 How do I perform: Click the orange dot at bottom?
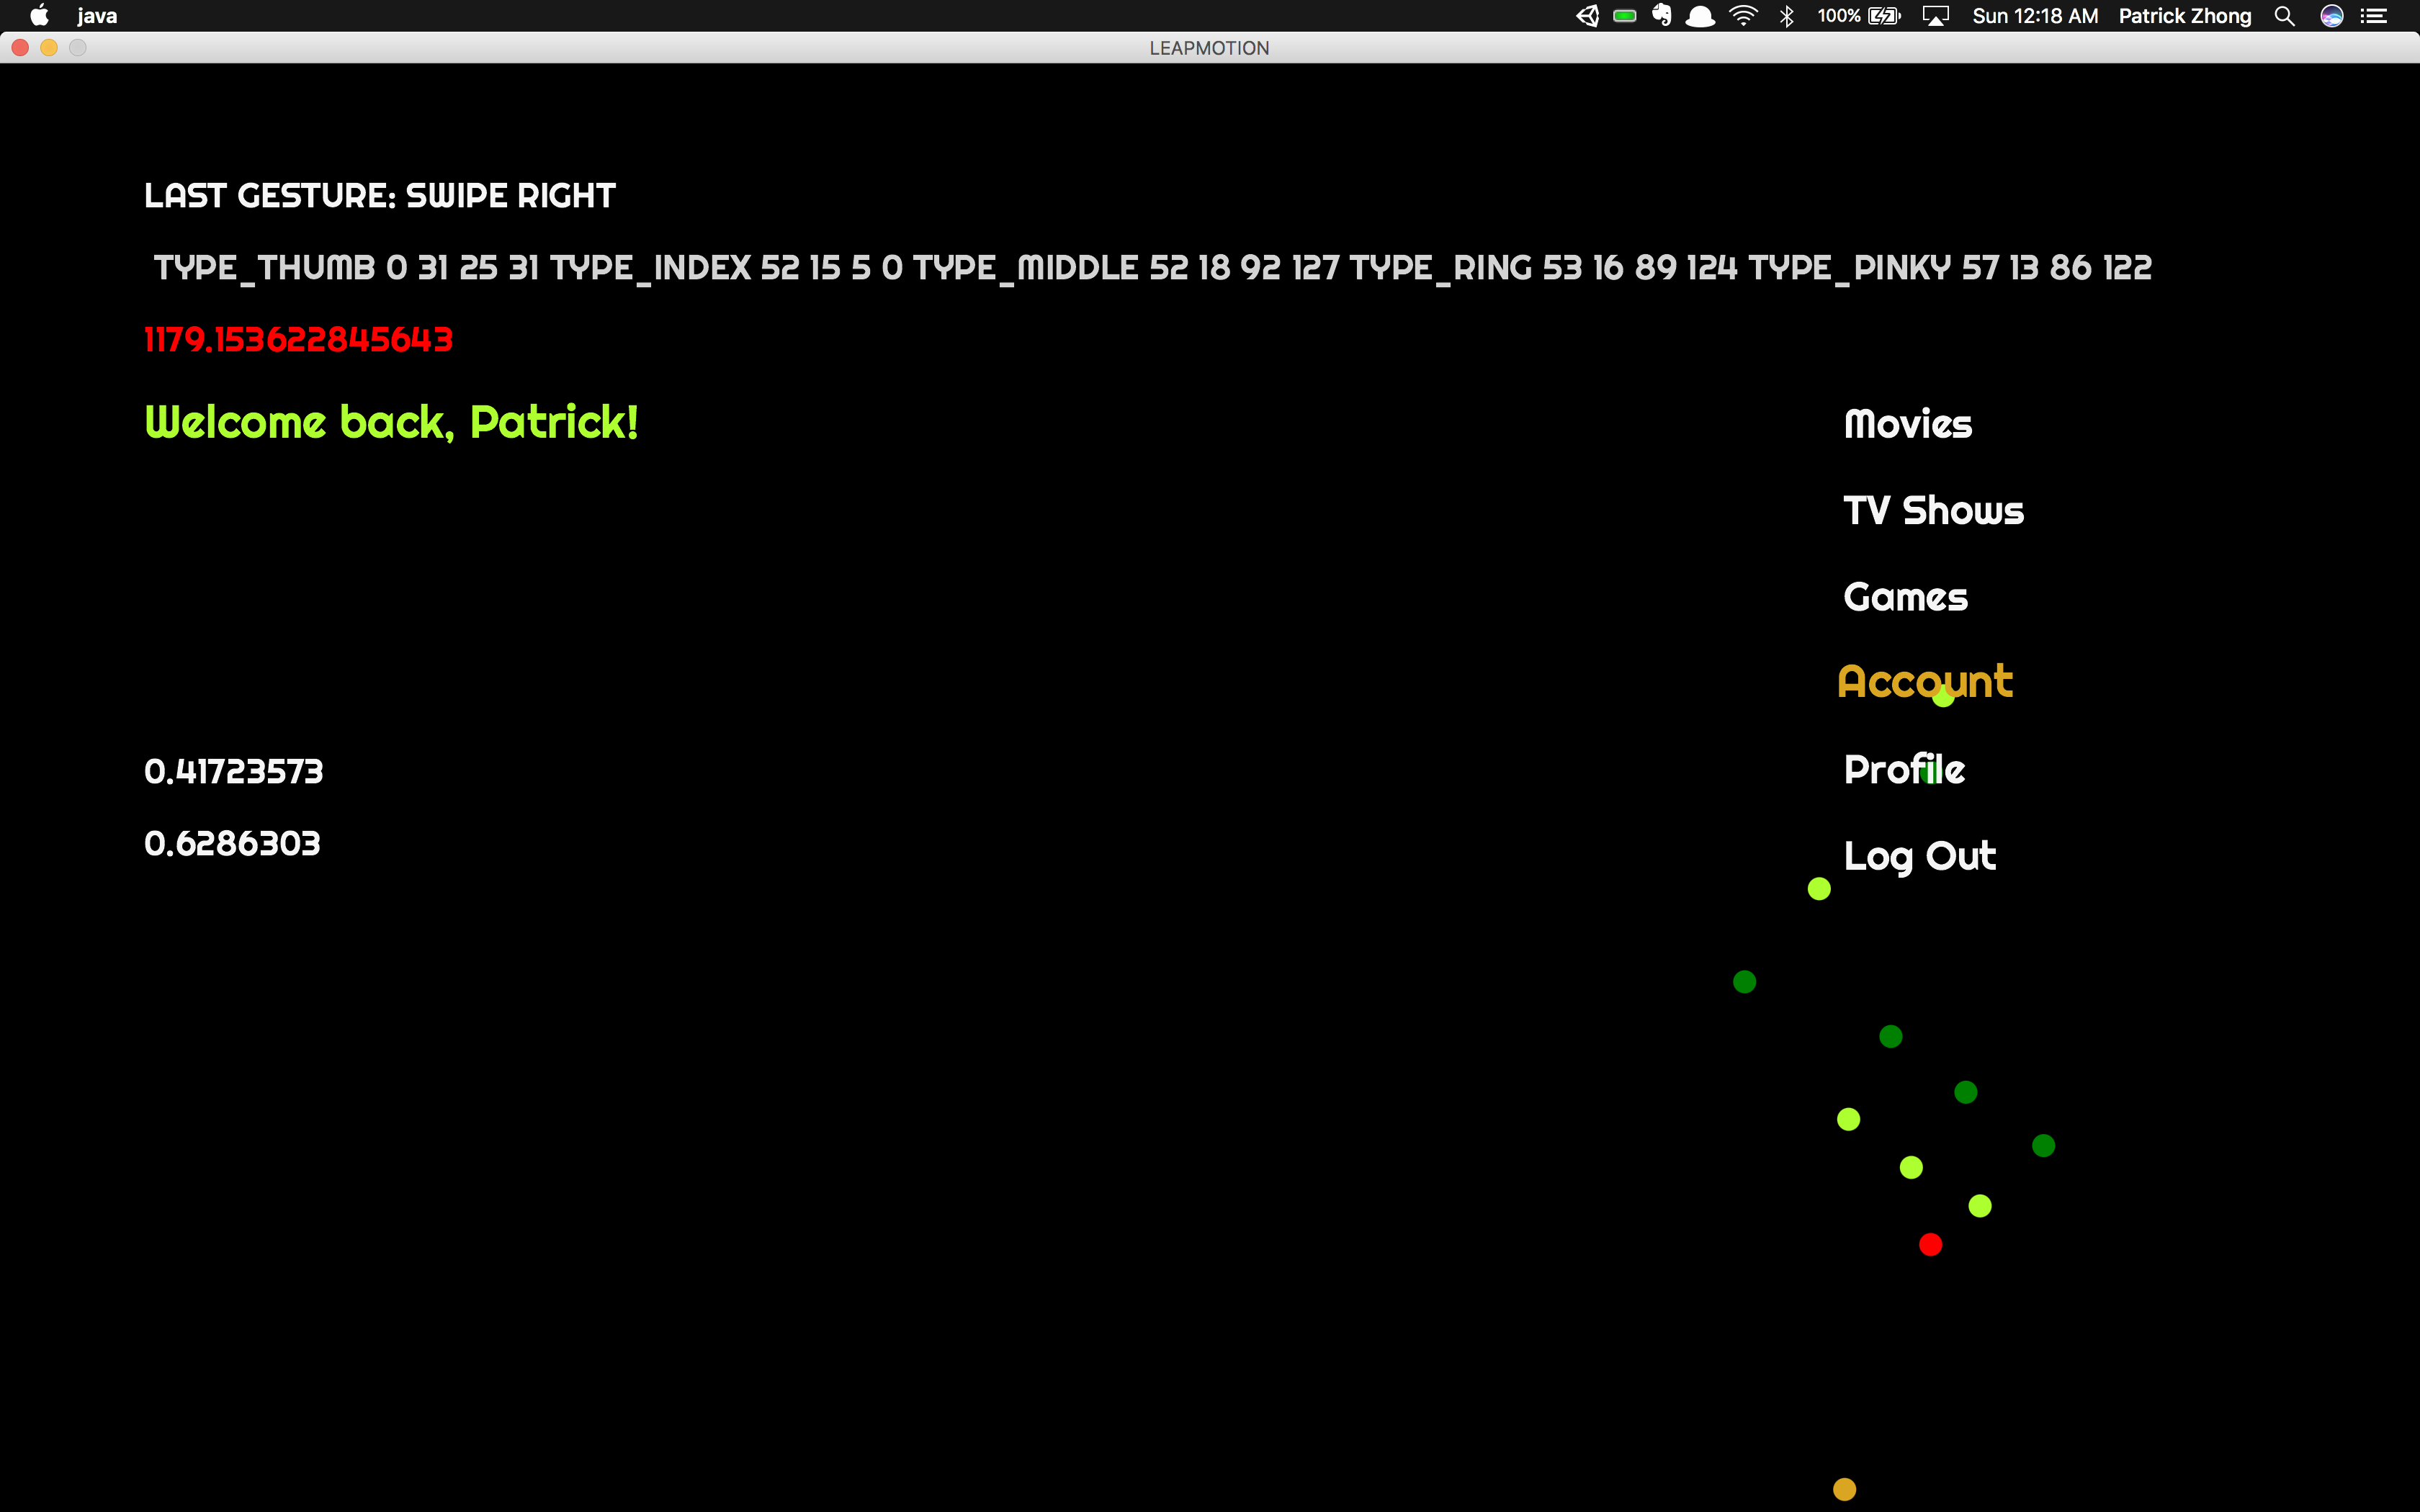(1844, 1489)
